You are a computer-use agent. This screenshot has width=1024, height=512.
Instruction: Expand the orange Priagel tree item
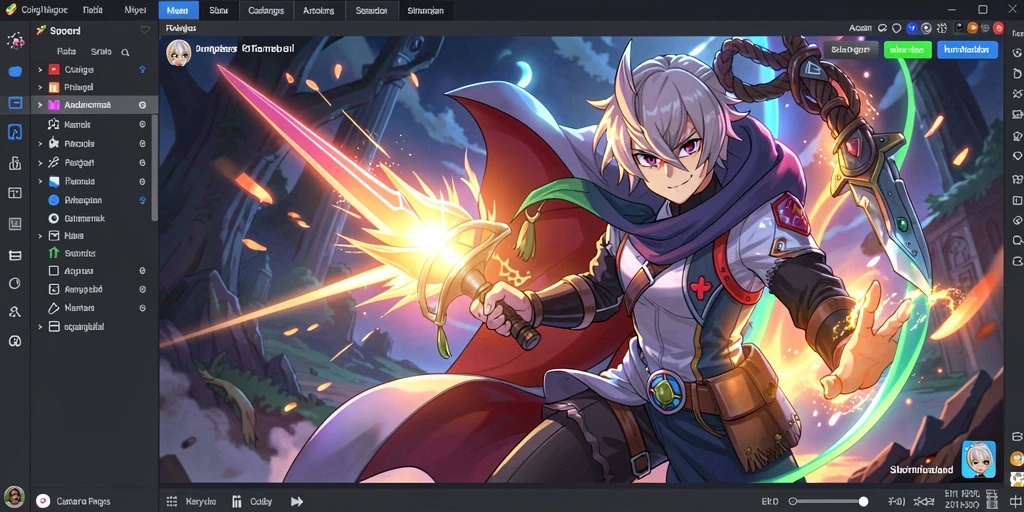click(40, 88)
